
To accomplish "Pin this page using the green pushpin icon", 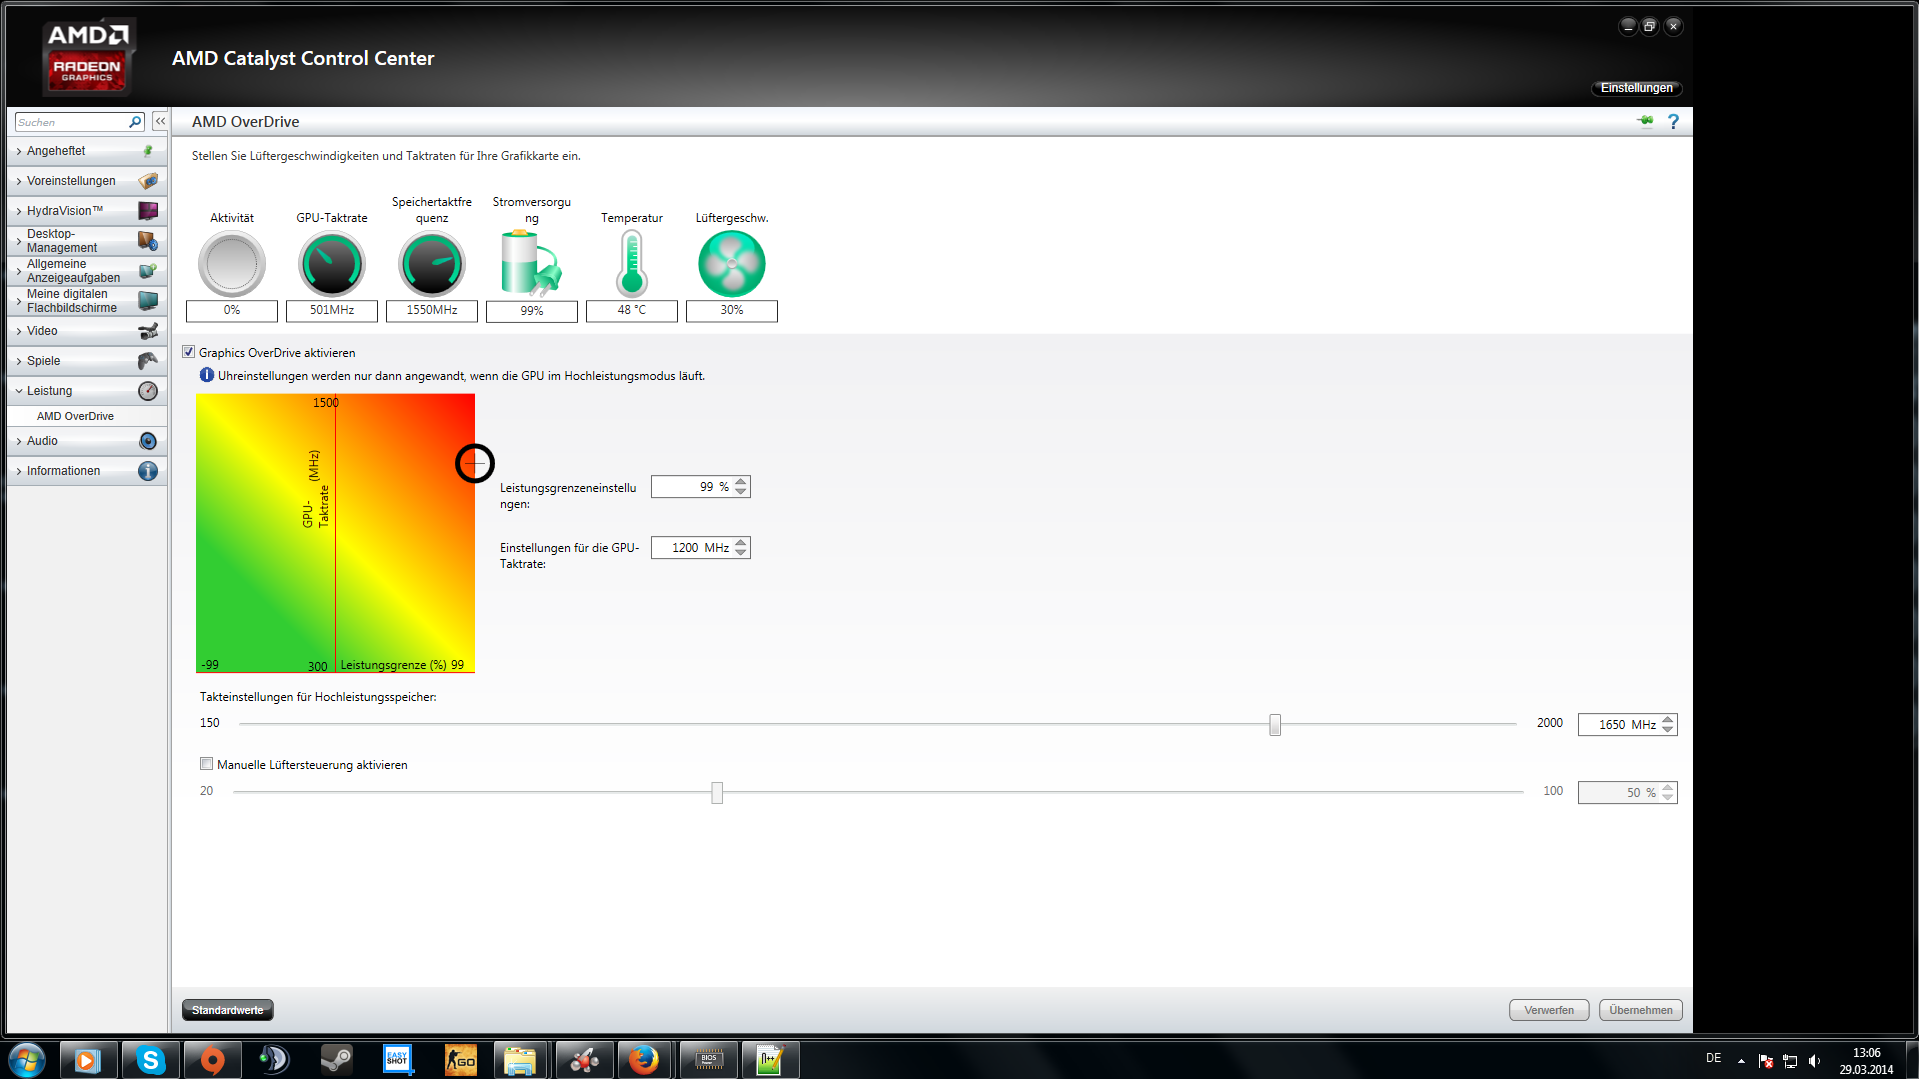I will tap(1645, 121).
